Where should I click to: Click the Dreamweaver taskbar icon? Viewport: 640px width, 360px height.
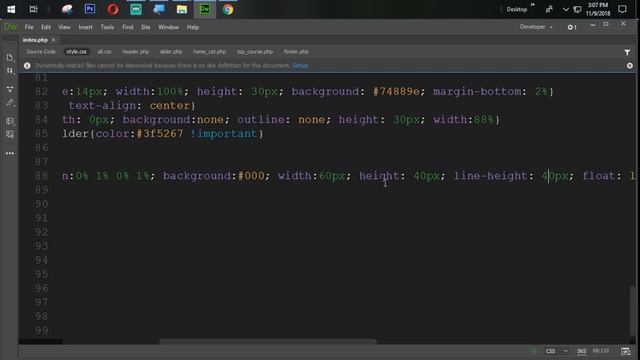205,9
